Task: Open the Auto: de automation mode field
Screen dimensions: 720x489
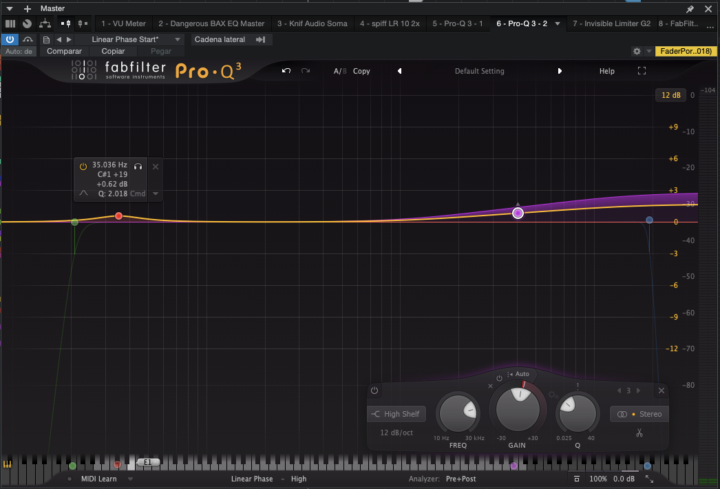Action: click(x=19, y=51)
